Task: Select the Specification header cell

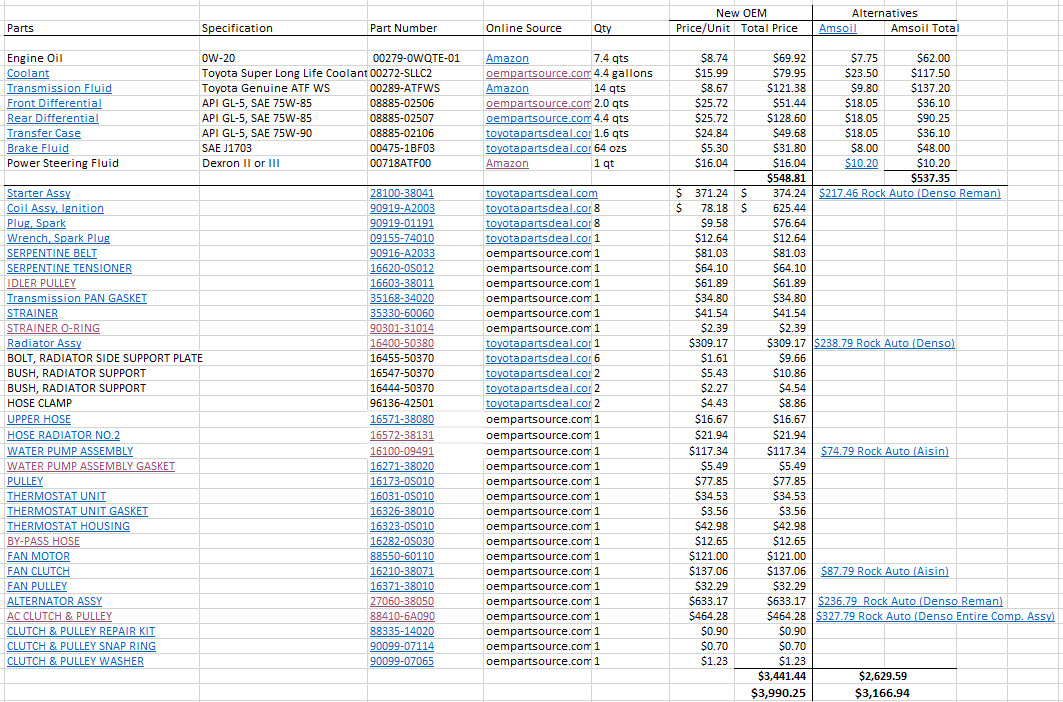Action: point(283,28)
